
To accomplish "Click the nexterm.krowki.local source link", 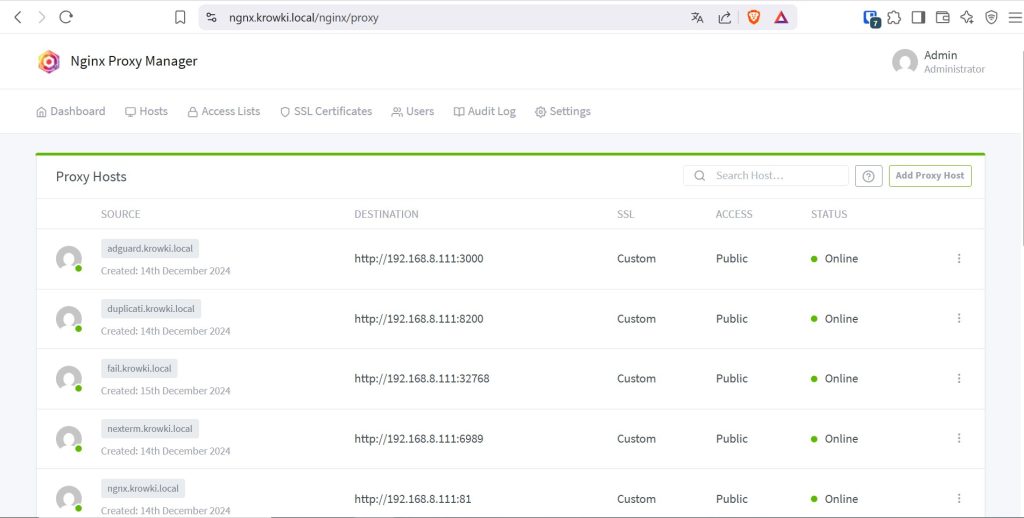I will [x=150, y=429].
